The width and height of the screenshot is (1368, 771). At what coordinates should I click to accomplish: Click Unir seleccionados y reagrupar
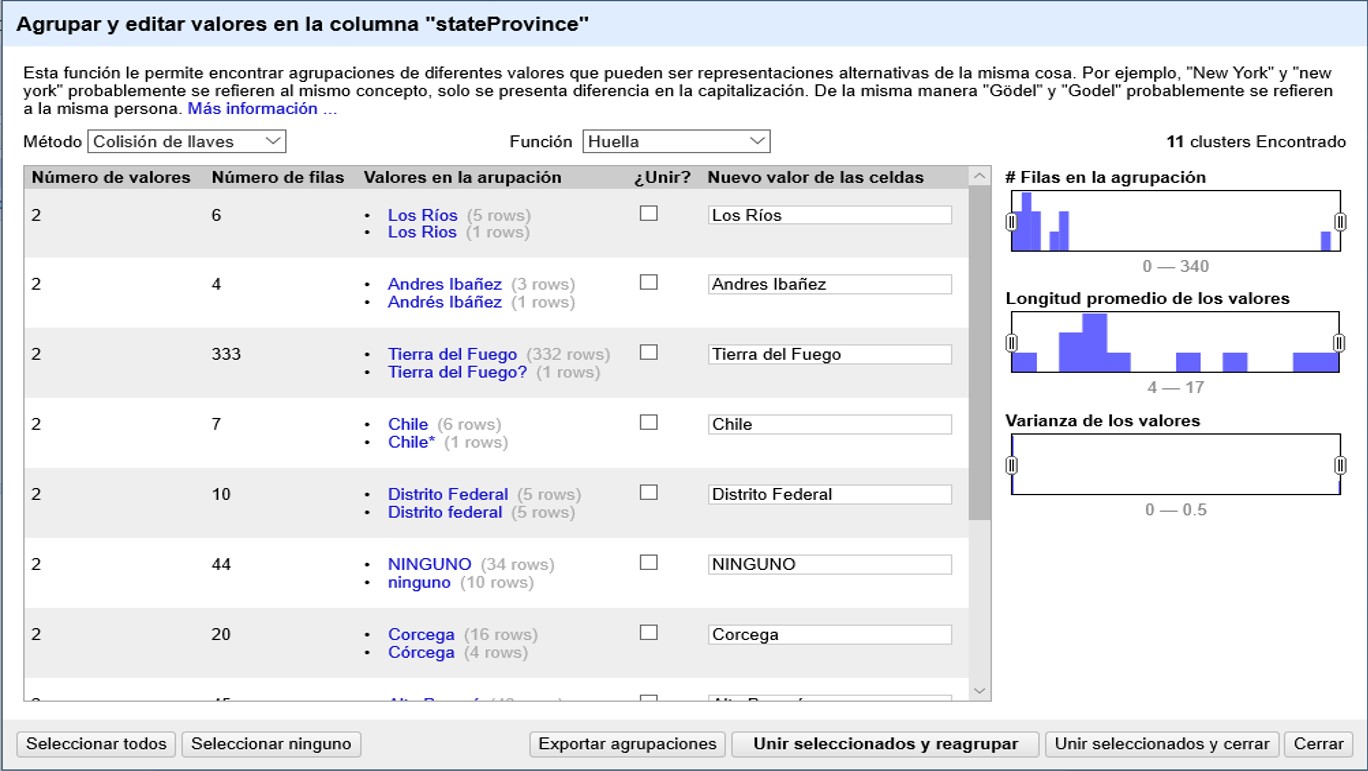(x=885, y=744)
